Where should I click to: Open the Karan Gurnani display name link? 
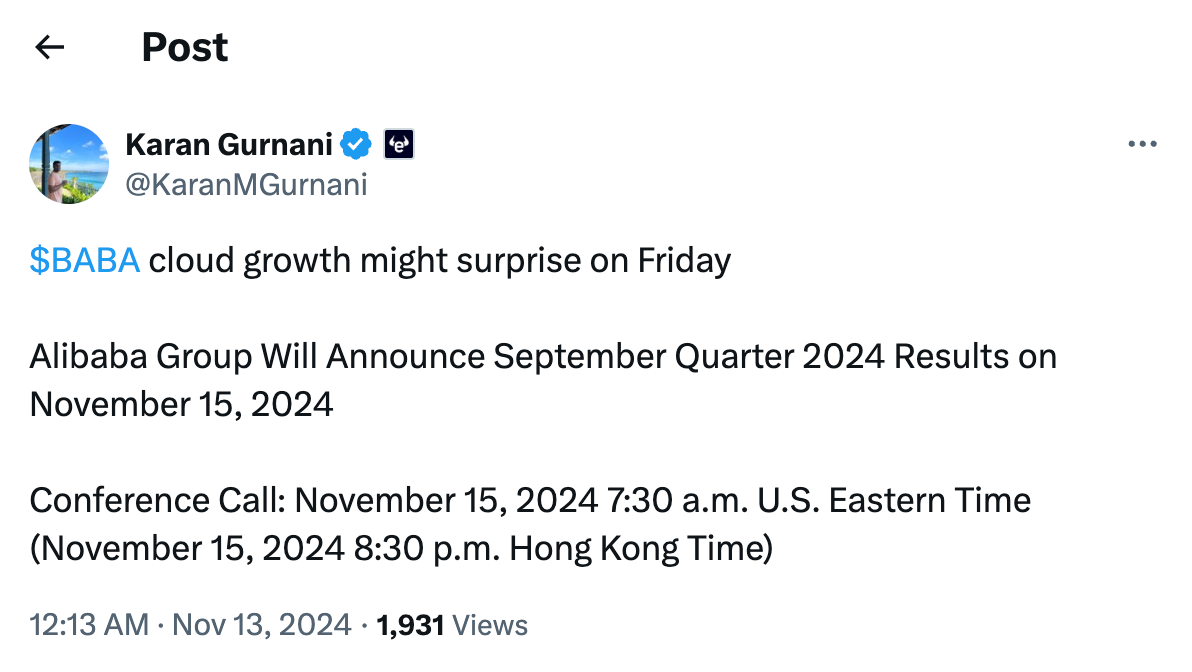[x=229, y=145]
